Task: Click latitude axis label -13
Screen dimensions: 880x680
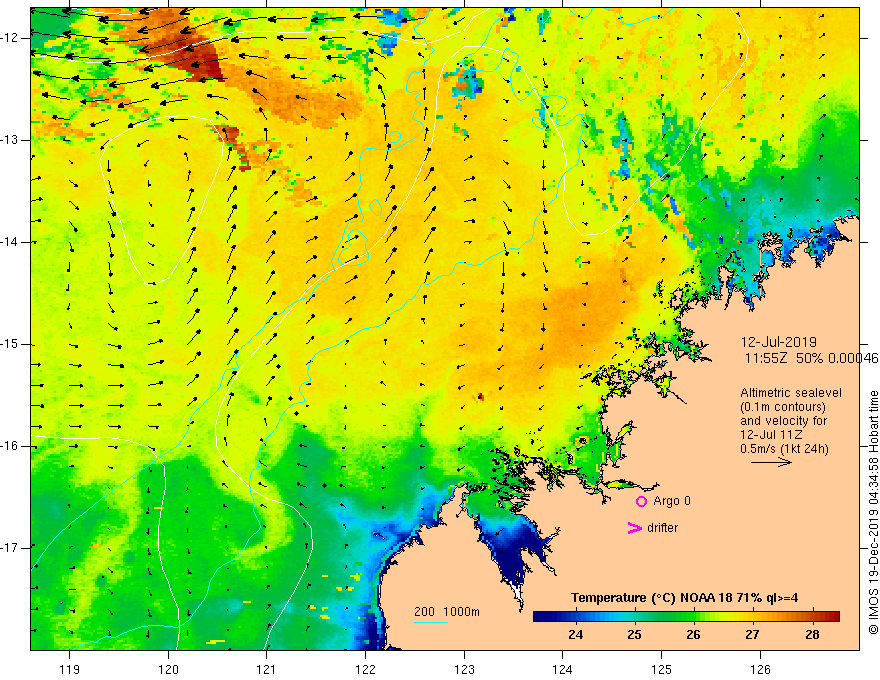Action: [x=11, y=140]
